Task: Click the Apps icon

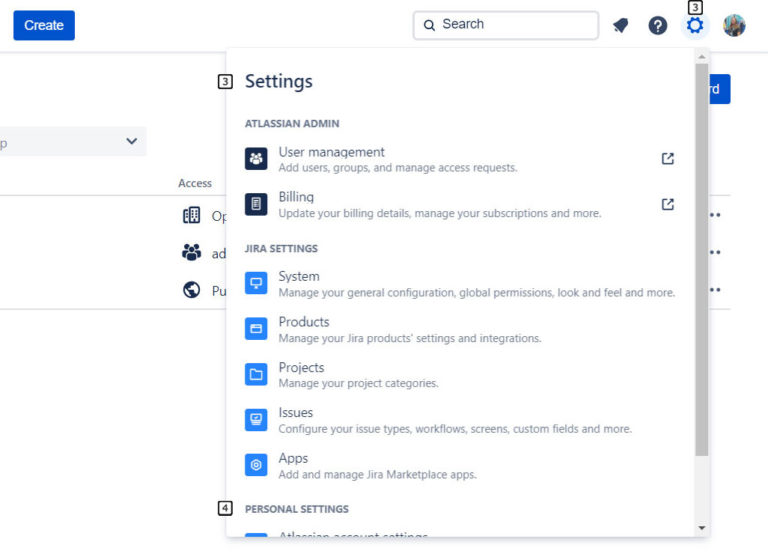Action: point(256,465)
